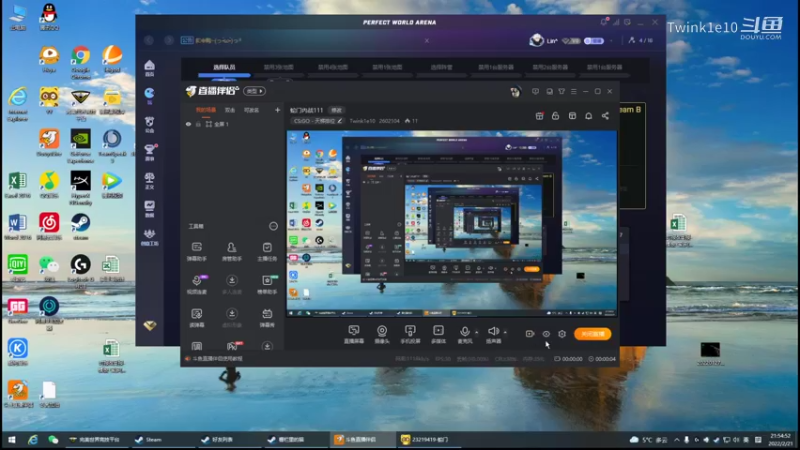Image resolution: width=800 pixels, height=450 pixels.
Task: Open the 斗鱼直播伴侣 taskbar item
Action: point(362,439)
